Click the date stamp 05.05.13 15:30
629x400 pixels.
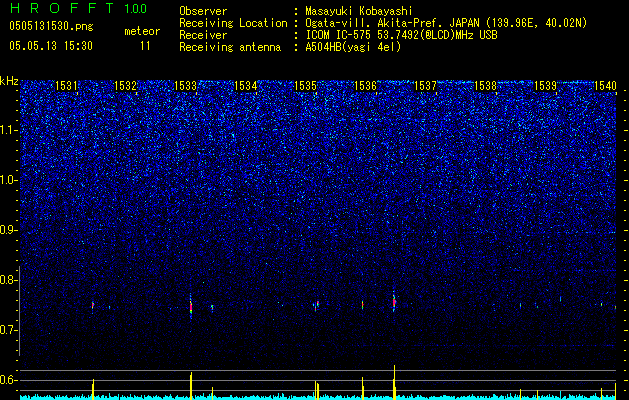coord(51,46)
